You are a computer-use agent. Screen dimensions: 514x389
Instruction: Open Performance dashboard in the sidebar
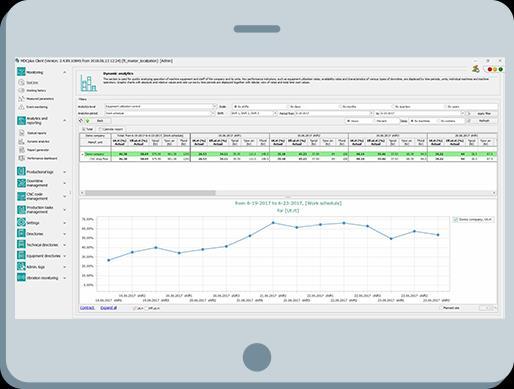point(42,158)
